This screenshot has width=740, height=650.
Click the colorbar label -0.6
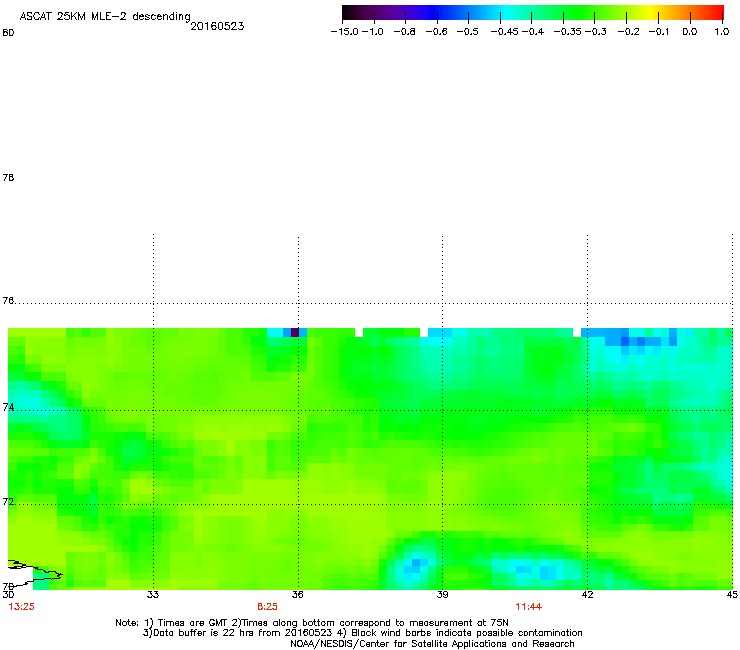point(436,32)
